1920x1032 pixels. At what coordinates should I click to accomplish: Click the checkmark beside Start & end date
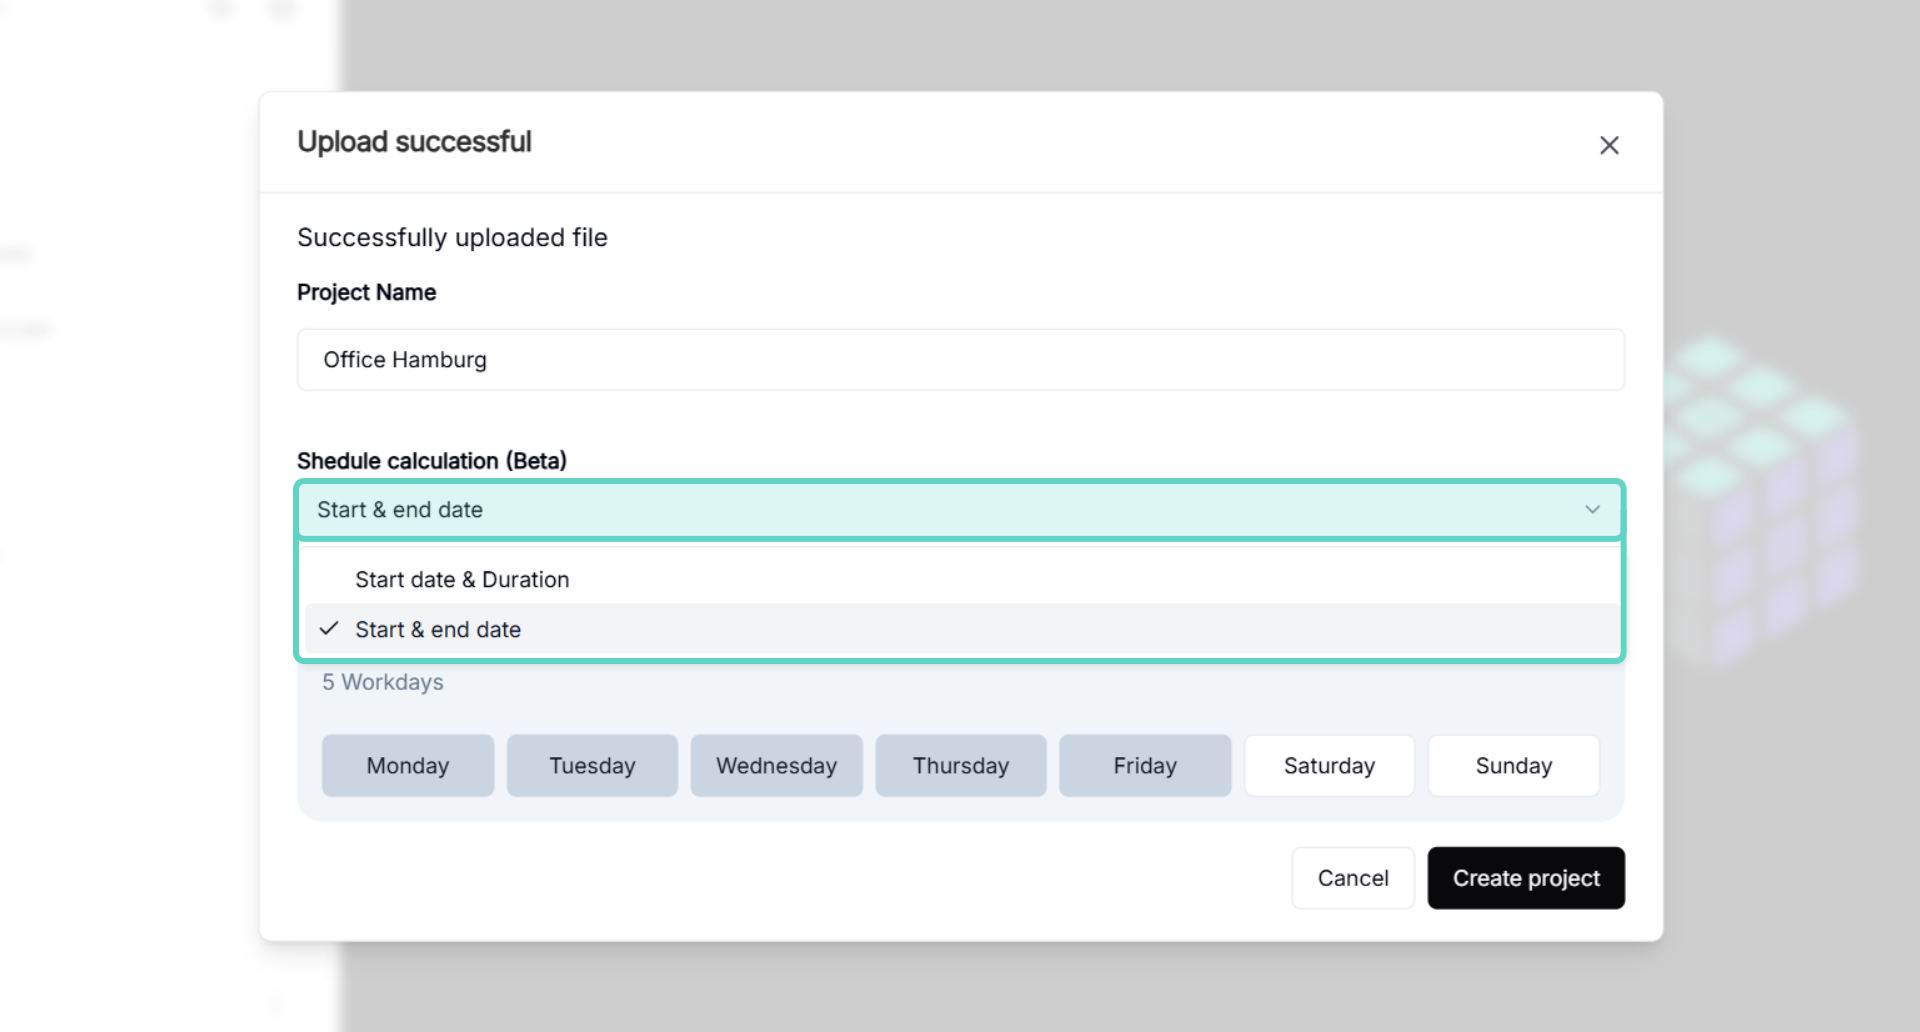(x=329, y=629)
